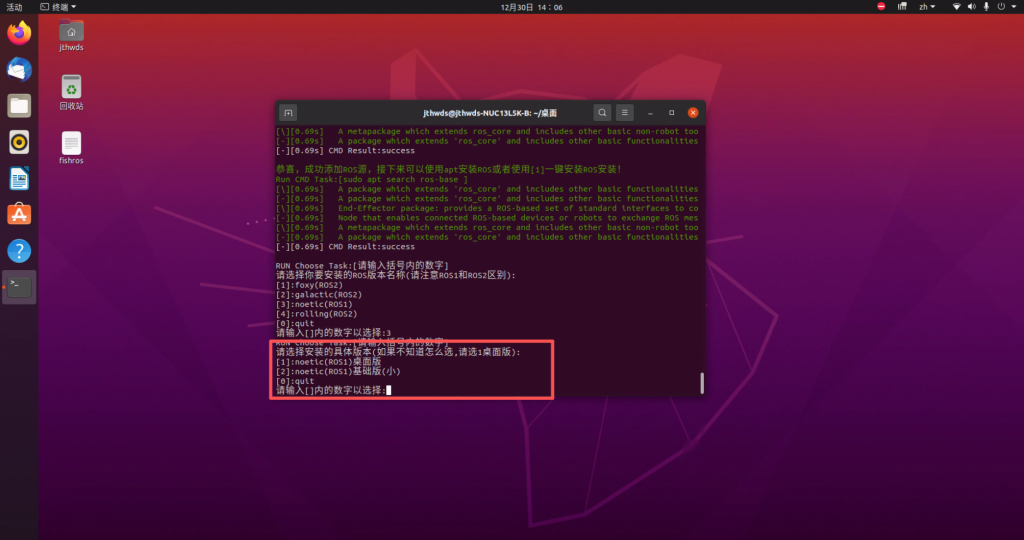This screenshot has height=540, width=1024.
Task: Open the Help icon in the dock
Action: coord(19,250)
